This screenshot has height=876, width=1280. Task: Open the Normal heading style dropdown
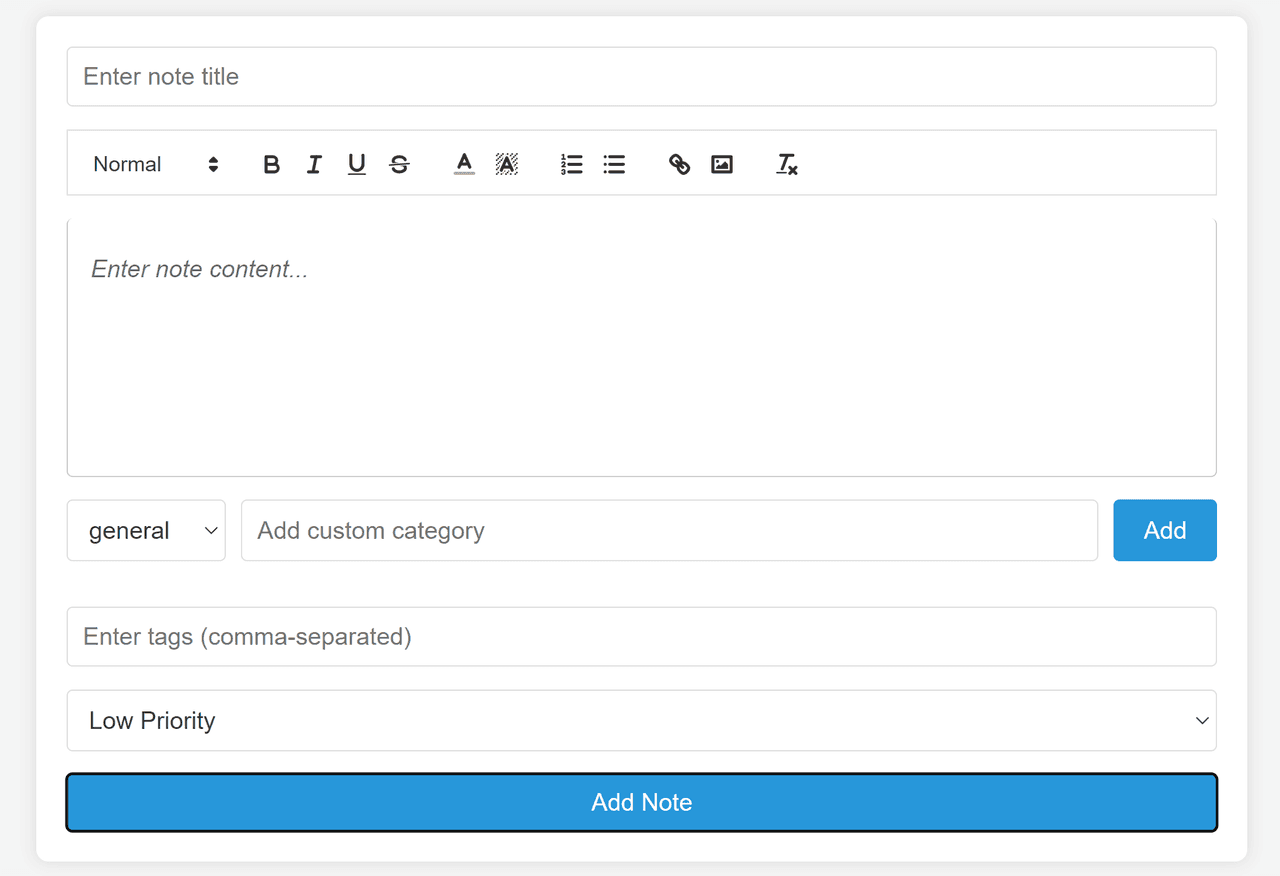(x=155, y=165)
